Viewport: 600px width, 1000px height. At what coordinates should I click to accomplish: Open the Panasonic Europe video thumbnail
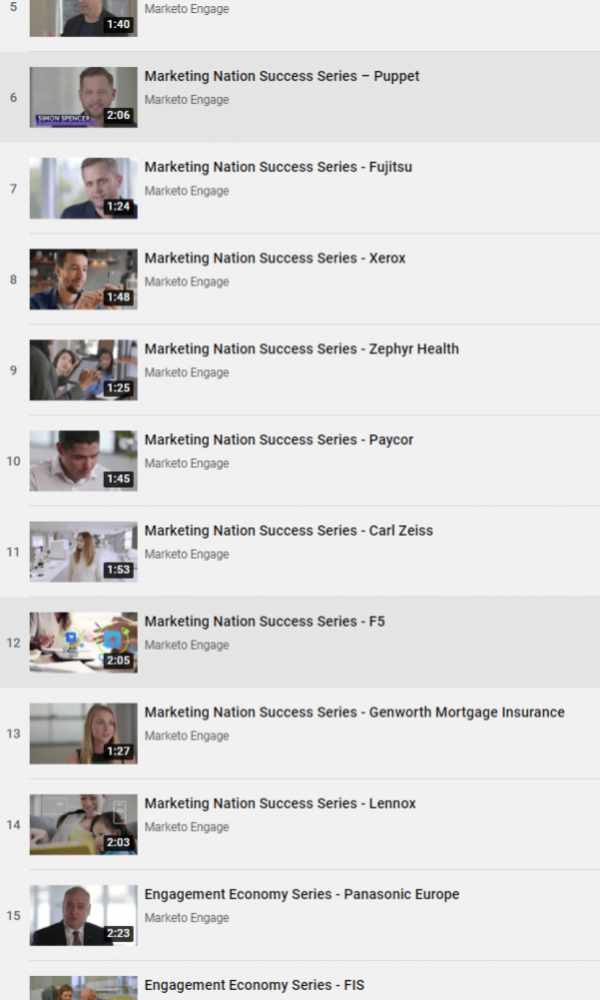[x=84, y=915]
